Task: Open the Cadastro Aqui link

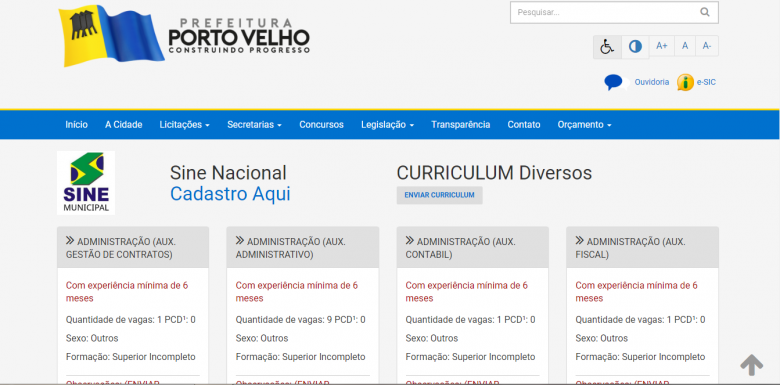Action: (x=230, y=194)
